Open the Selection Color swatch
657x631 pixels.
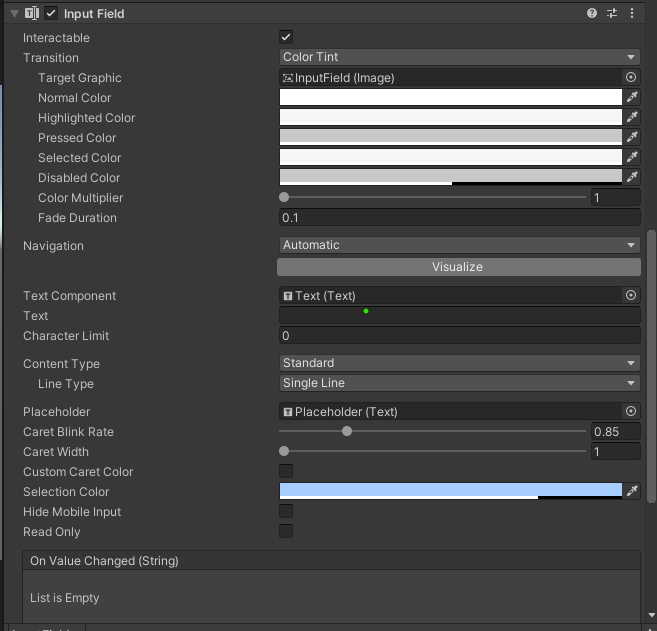pyautogui.click(x=451, y=491)
